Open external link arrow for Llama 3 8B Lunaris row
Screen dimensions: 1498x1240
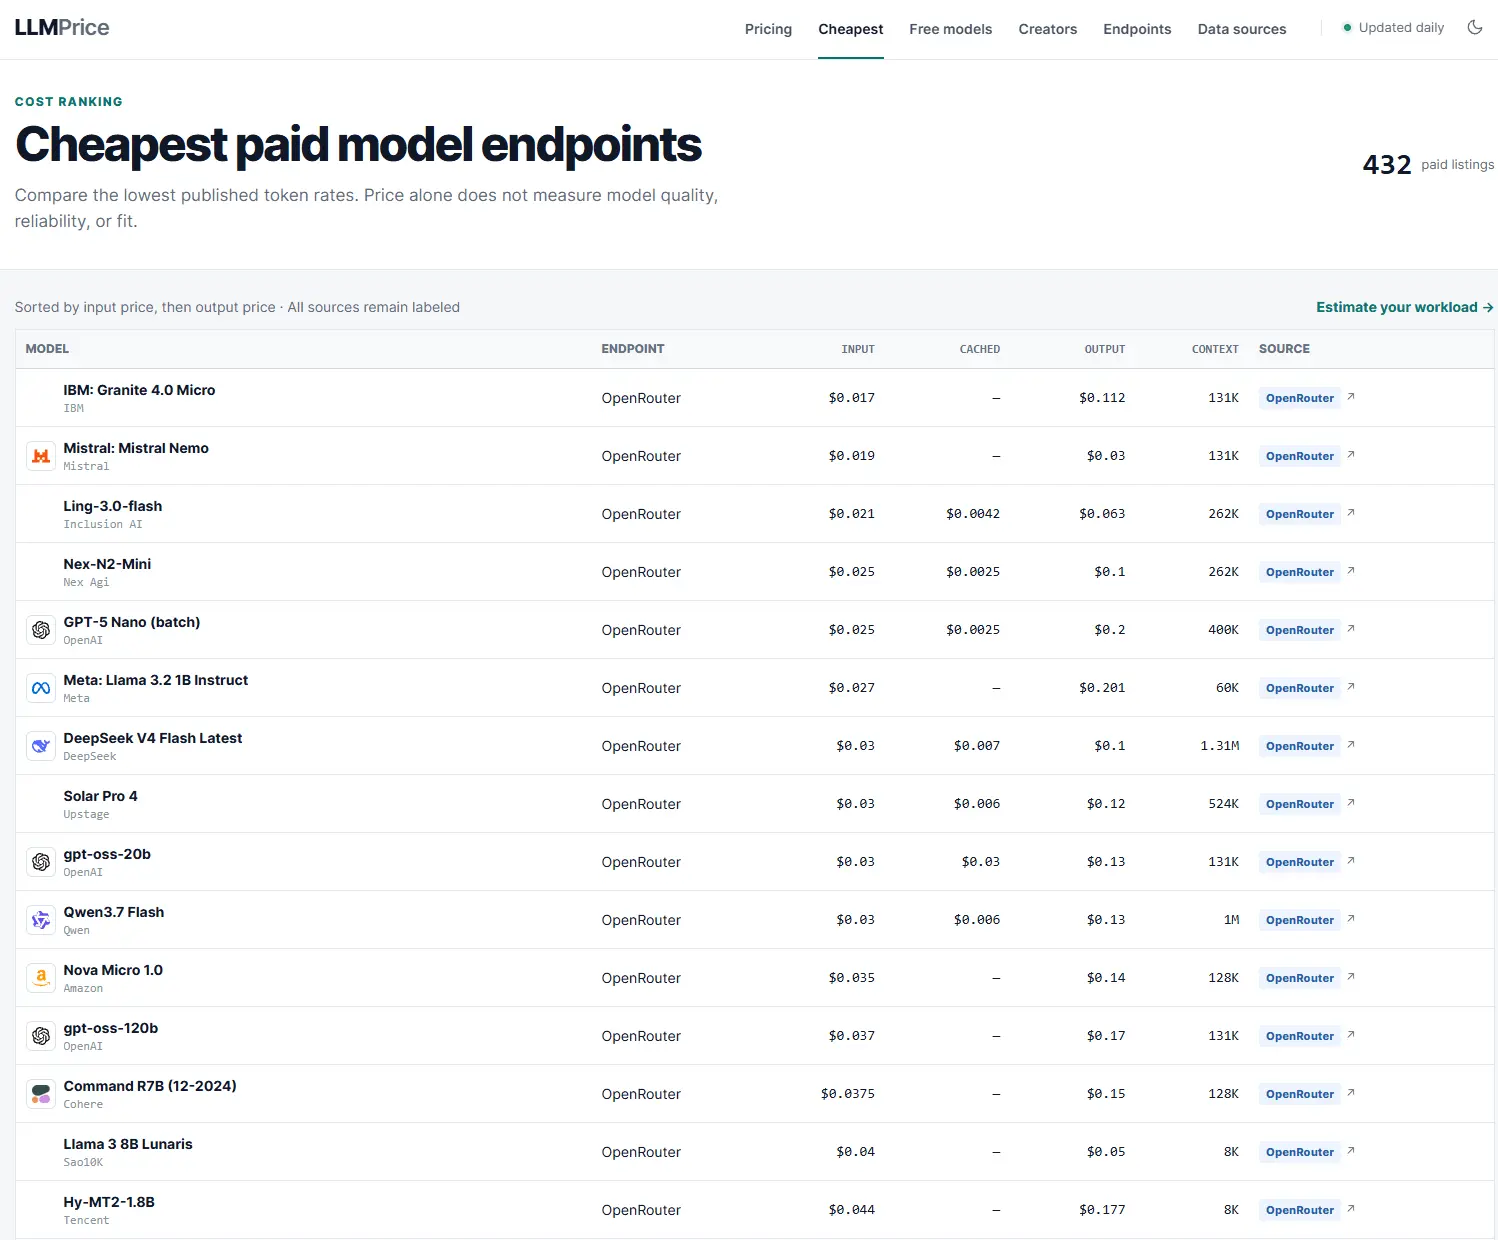pyautogui.click(x=1351, y=1151)
